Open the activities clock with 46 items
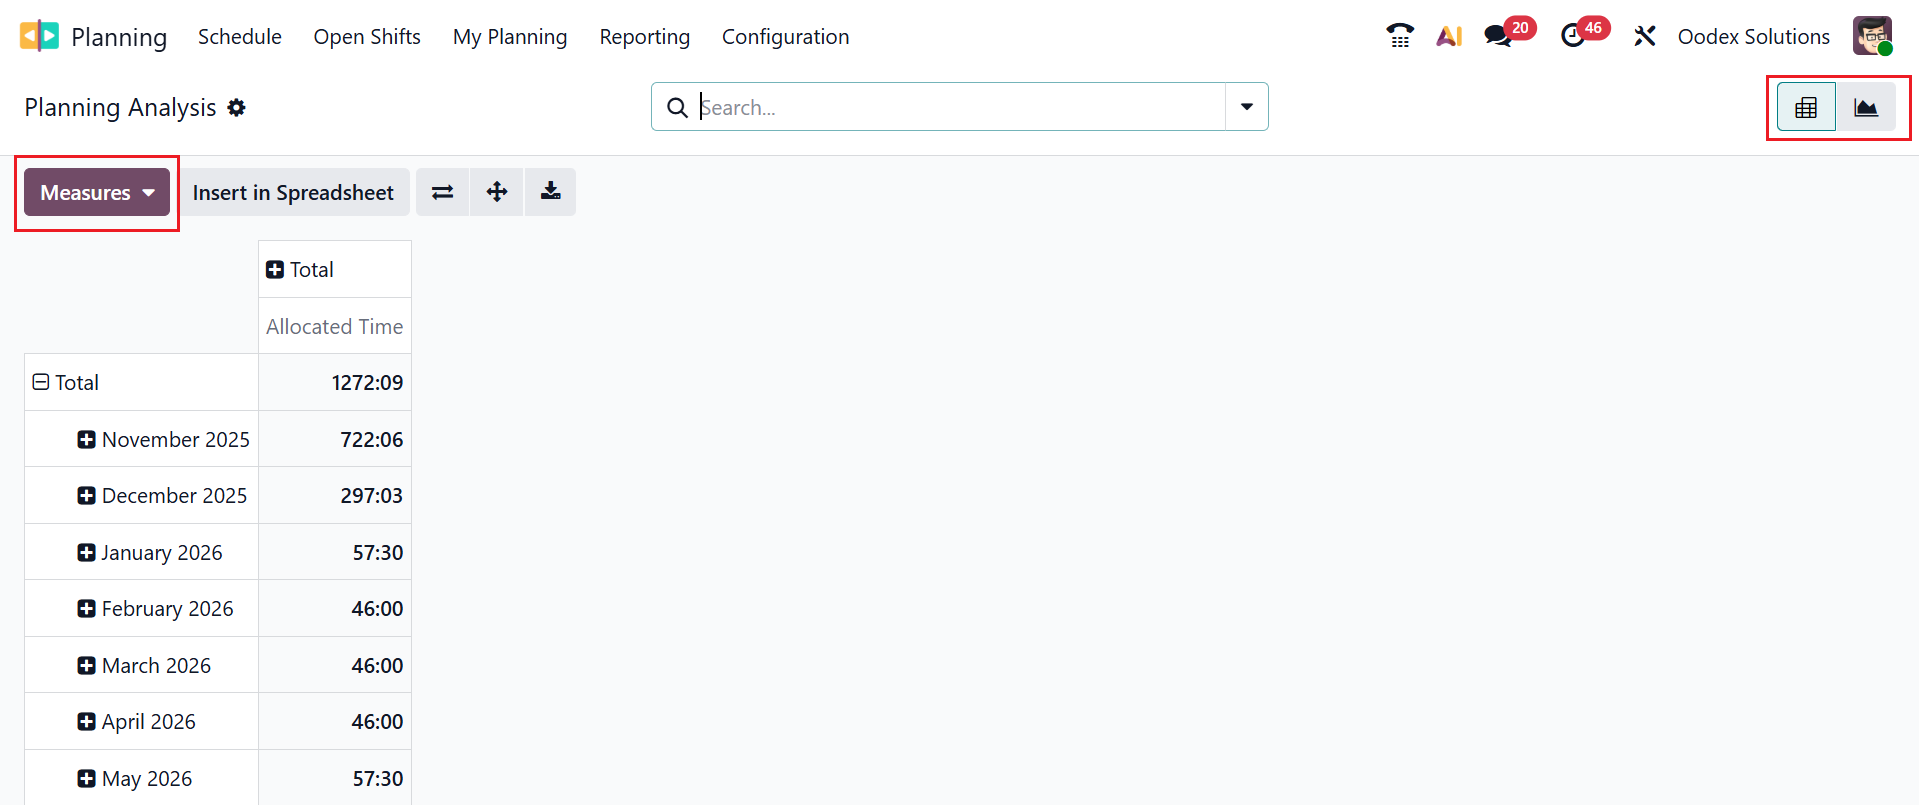The image size is (1919, 805). 1574,35
